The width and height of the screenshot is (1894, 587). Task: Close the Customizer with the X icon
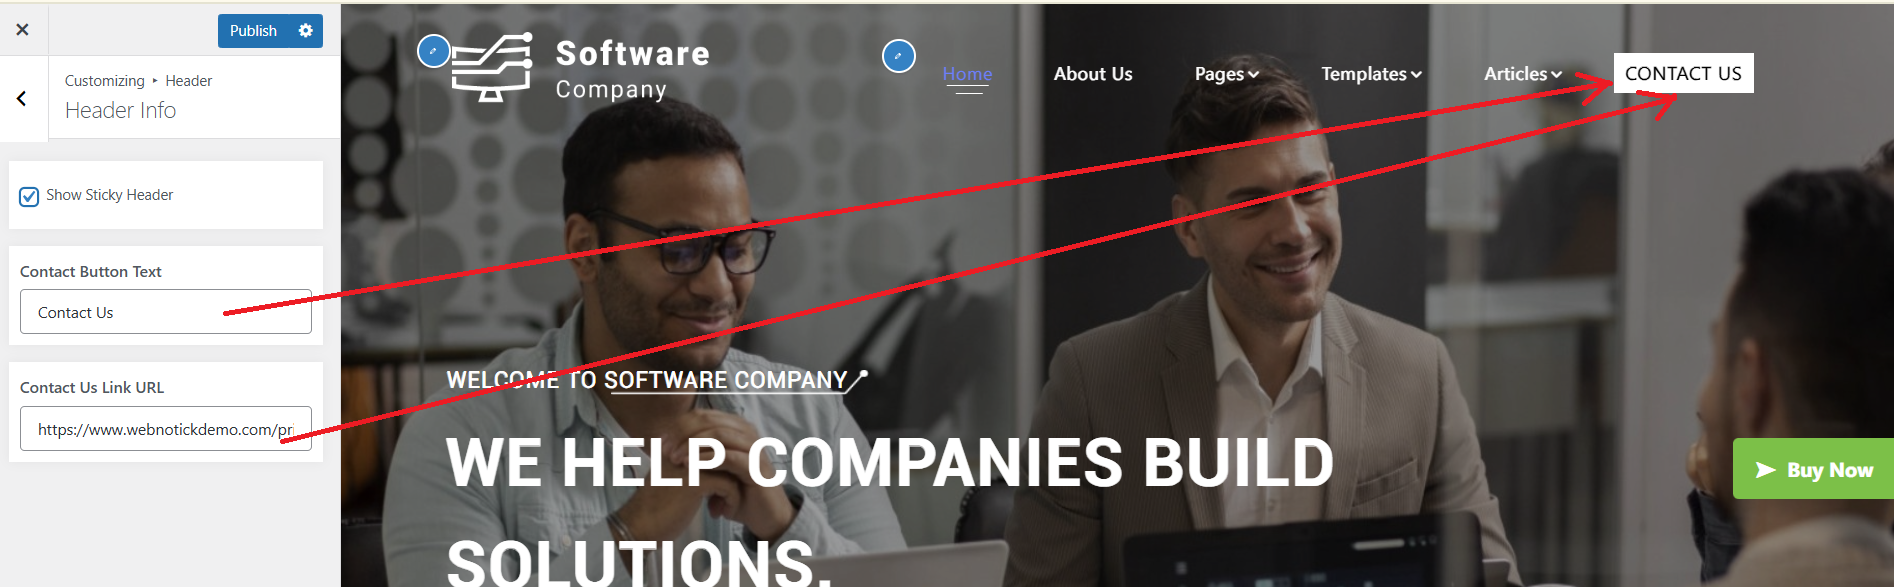[22, 30]
